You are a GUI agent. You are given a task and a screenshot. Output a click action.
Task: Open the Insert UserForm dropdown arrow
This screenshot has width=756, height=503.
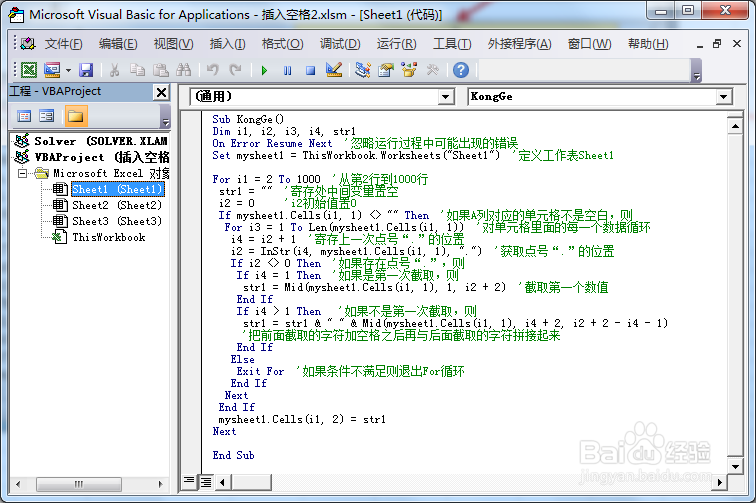click(x=68, y=70)
